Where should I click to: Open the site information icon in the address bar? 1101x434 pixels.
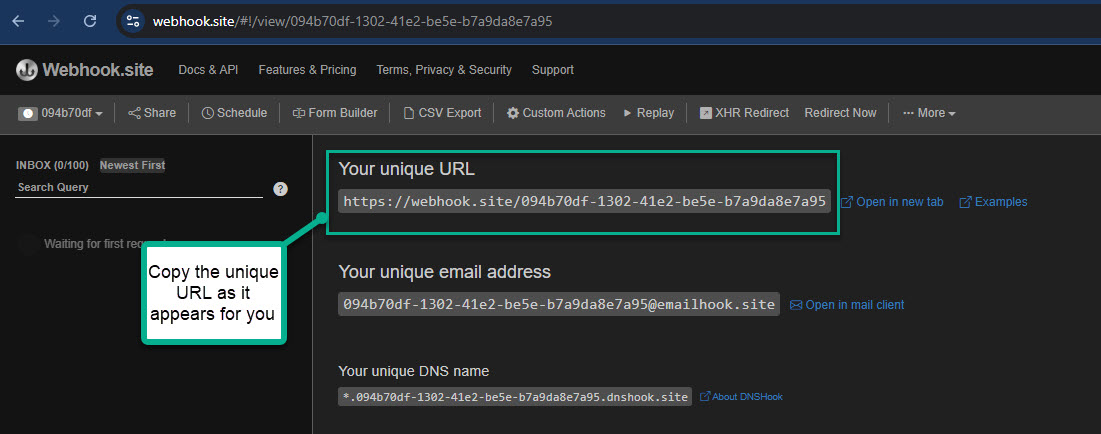133,21
